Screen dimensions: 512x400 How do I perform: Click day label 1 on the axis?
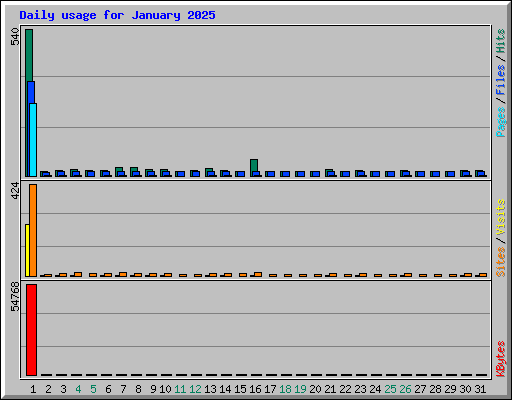point(33,389)
